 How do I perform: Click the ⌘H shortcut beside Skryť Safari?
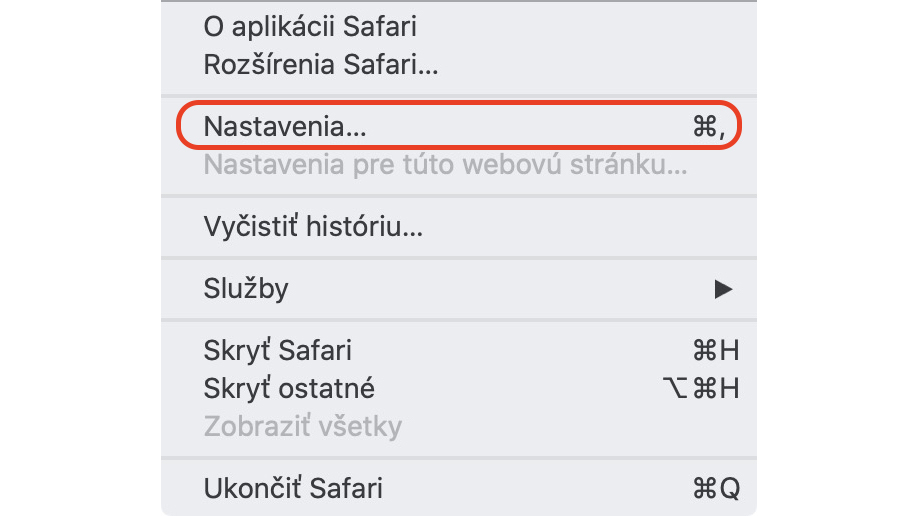tap(715, 350)
